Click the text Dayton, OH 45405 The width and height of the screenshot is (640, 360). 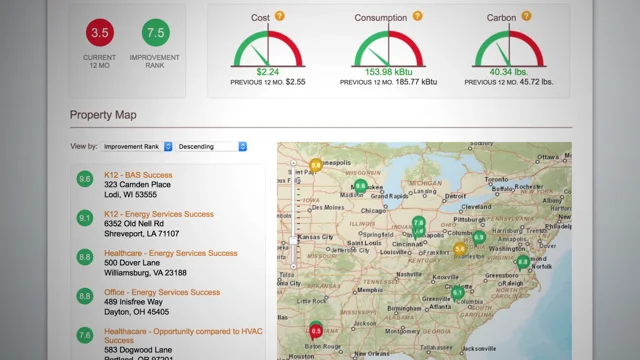(136, 312)
